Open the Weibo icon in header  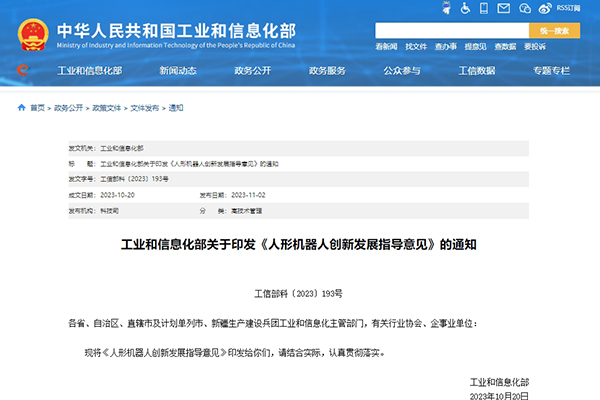[545, 9]
